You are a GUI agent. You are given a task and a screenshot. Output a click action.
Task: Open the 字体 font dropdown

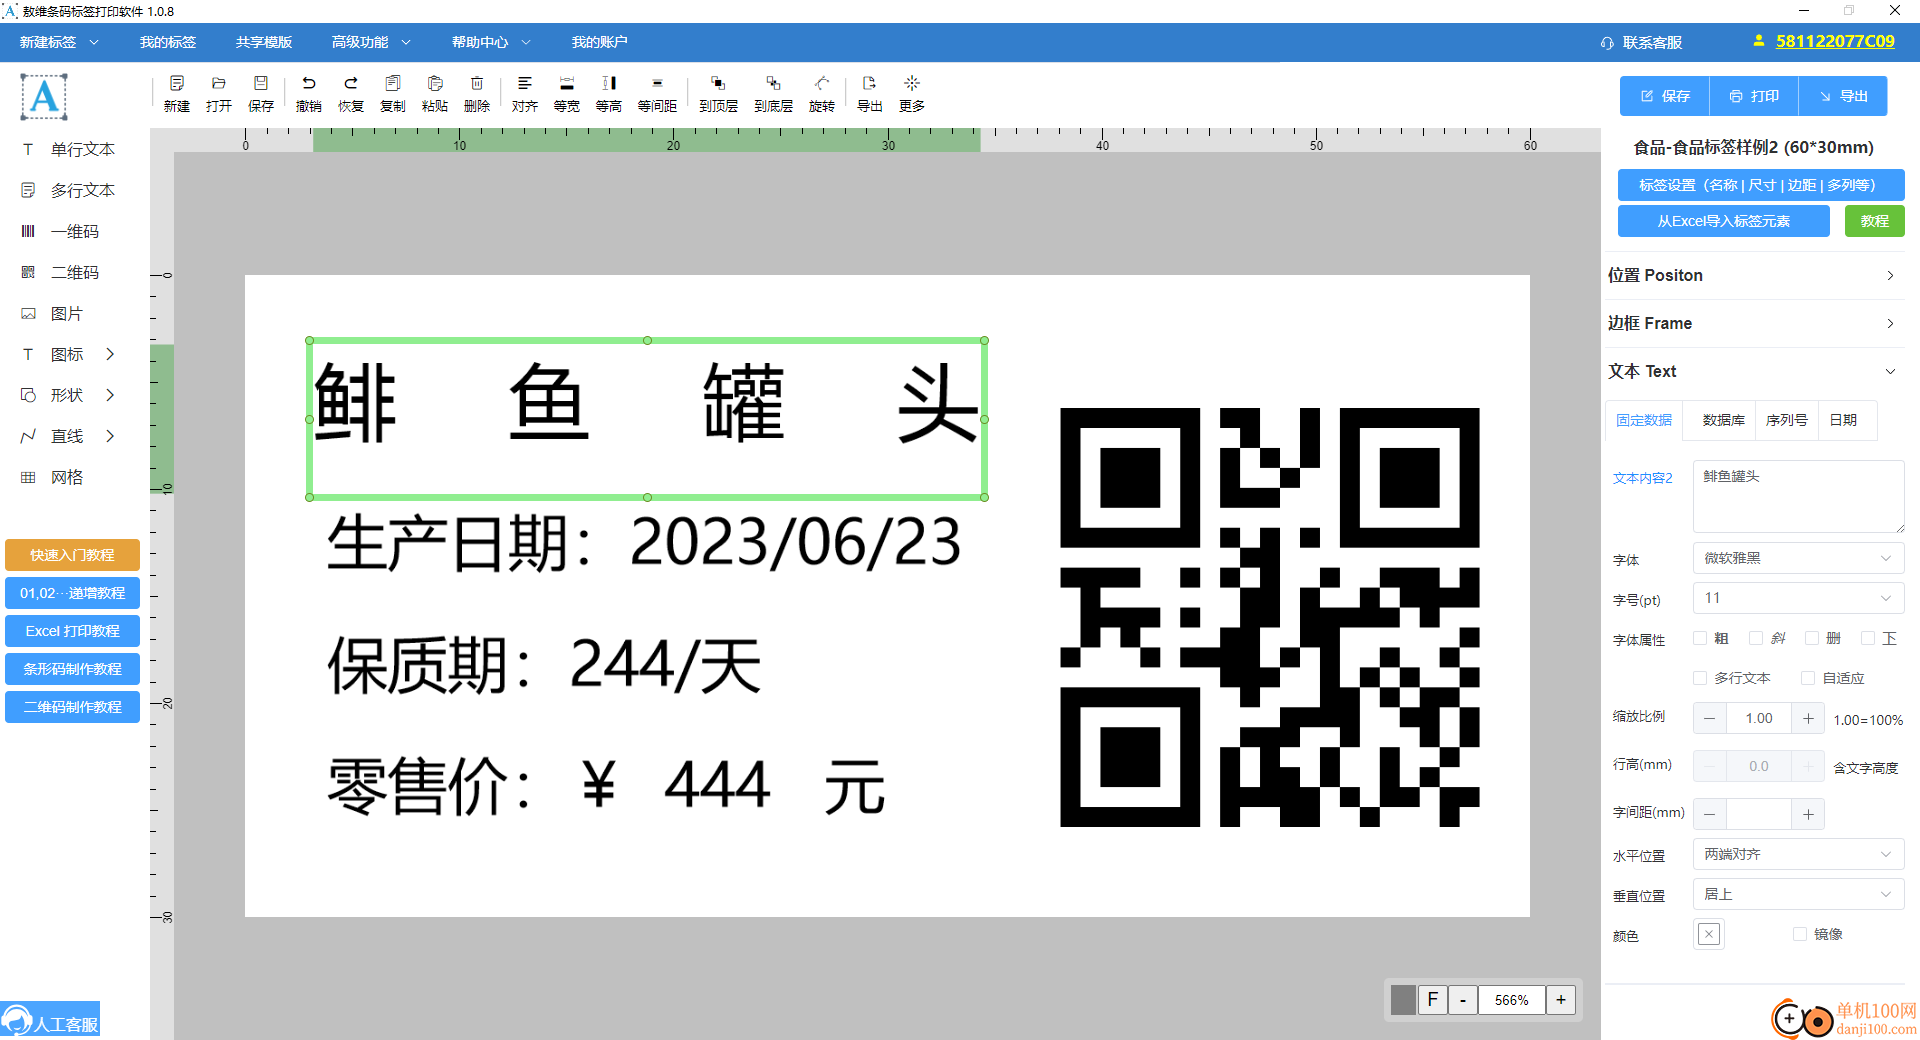(1798, 558)
